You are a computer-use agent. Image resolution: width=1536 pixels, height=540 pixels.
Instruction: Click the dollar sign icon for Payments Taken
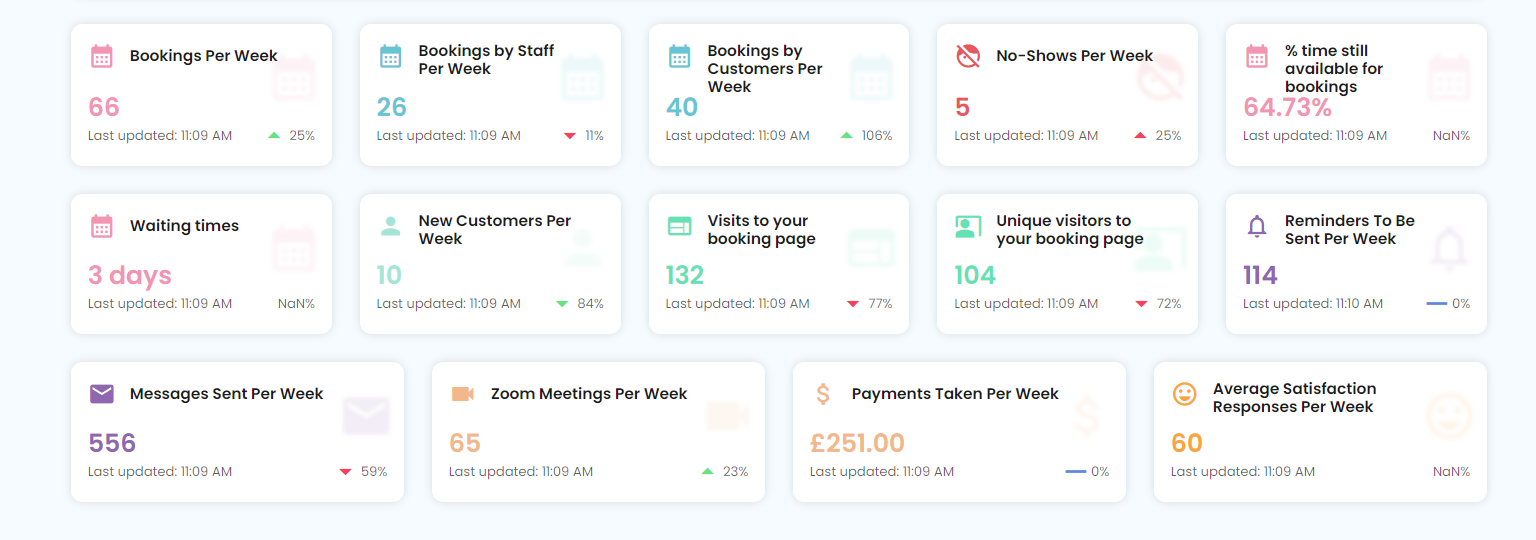[823, 394]
